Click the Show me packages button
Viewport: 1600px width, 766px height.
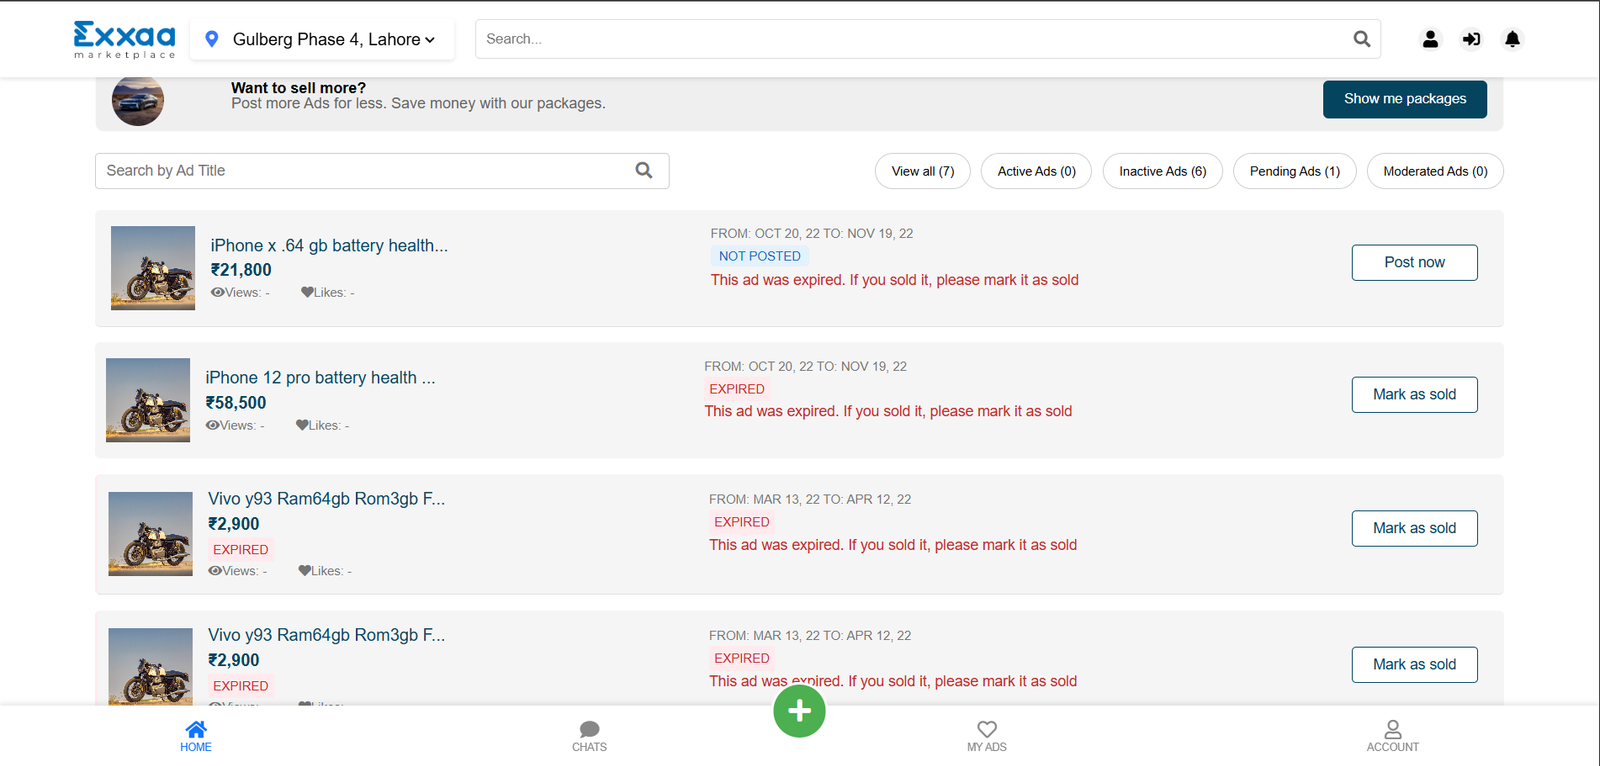(x=1404, y=99)
